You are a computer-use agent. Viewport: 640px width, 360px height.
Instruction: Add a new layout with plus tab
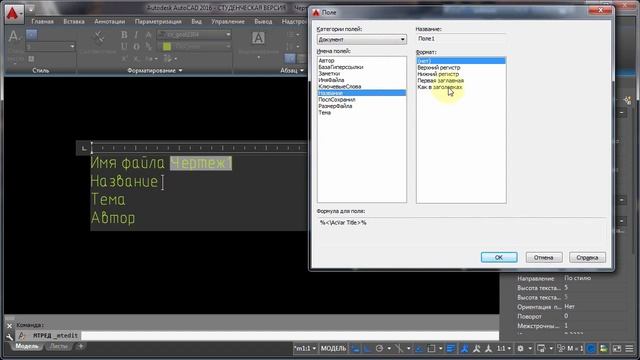point(80,347)
